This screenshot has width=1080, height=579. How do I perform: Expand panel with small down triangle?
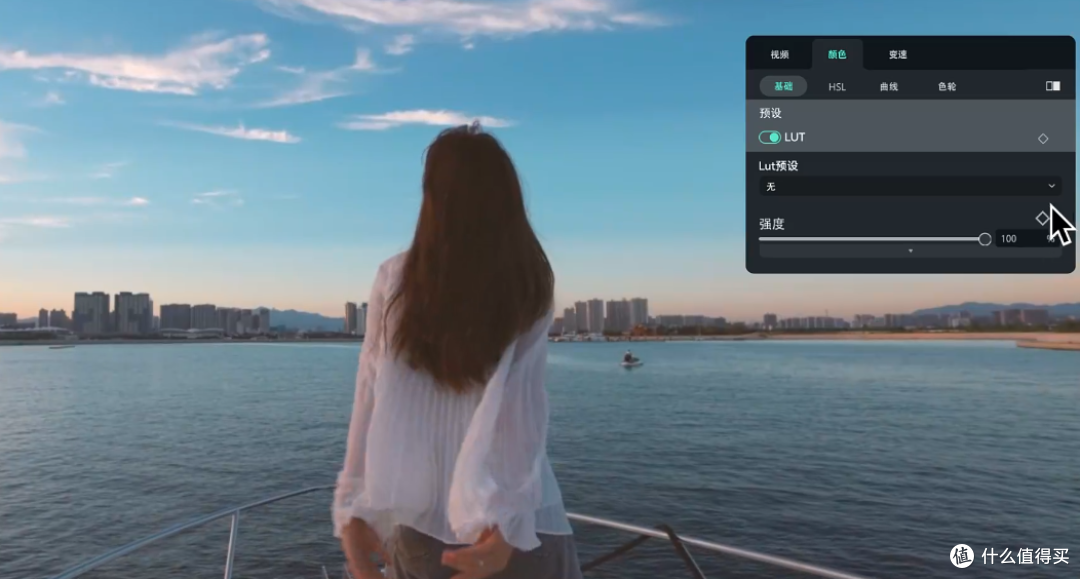coord(910,251)
